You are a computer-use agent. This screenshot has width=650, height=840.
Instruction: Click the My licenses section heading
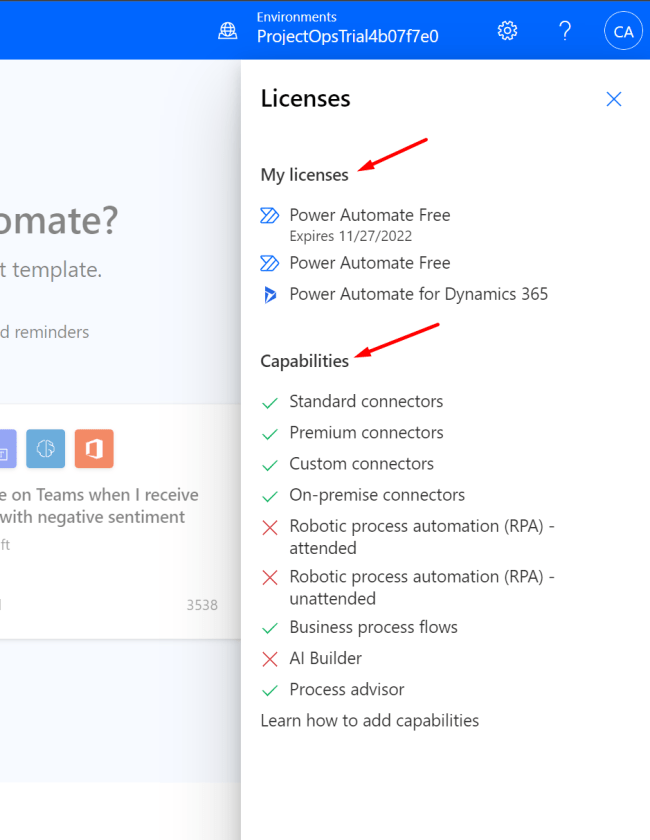(x=304, y=174)
